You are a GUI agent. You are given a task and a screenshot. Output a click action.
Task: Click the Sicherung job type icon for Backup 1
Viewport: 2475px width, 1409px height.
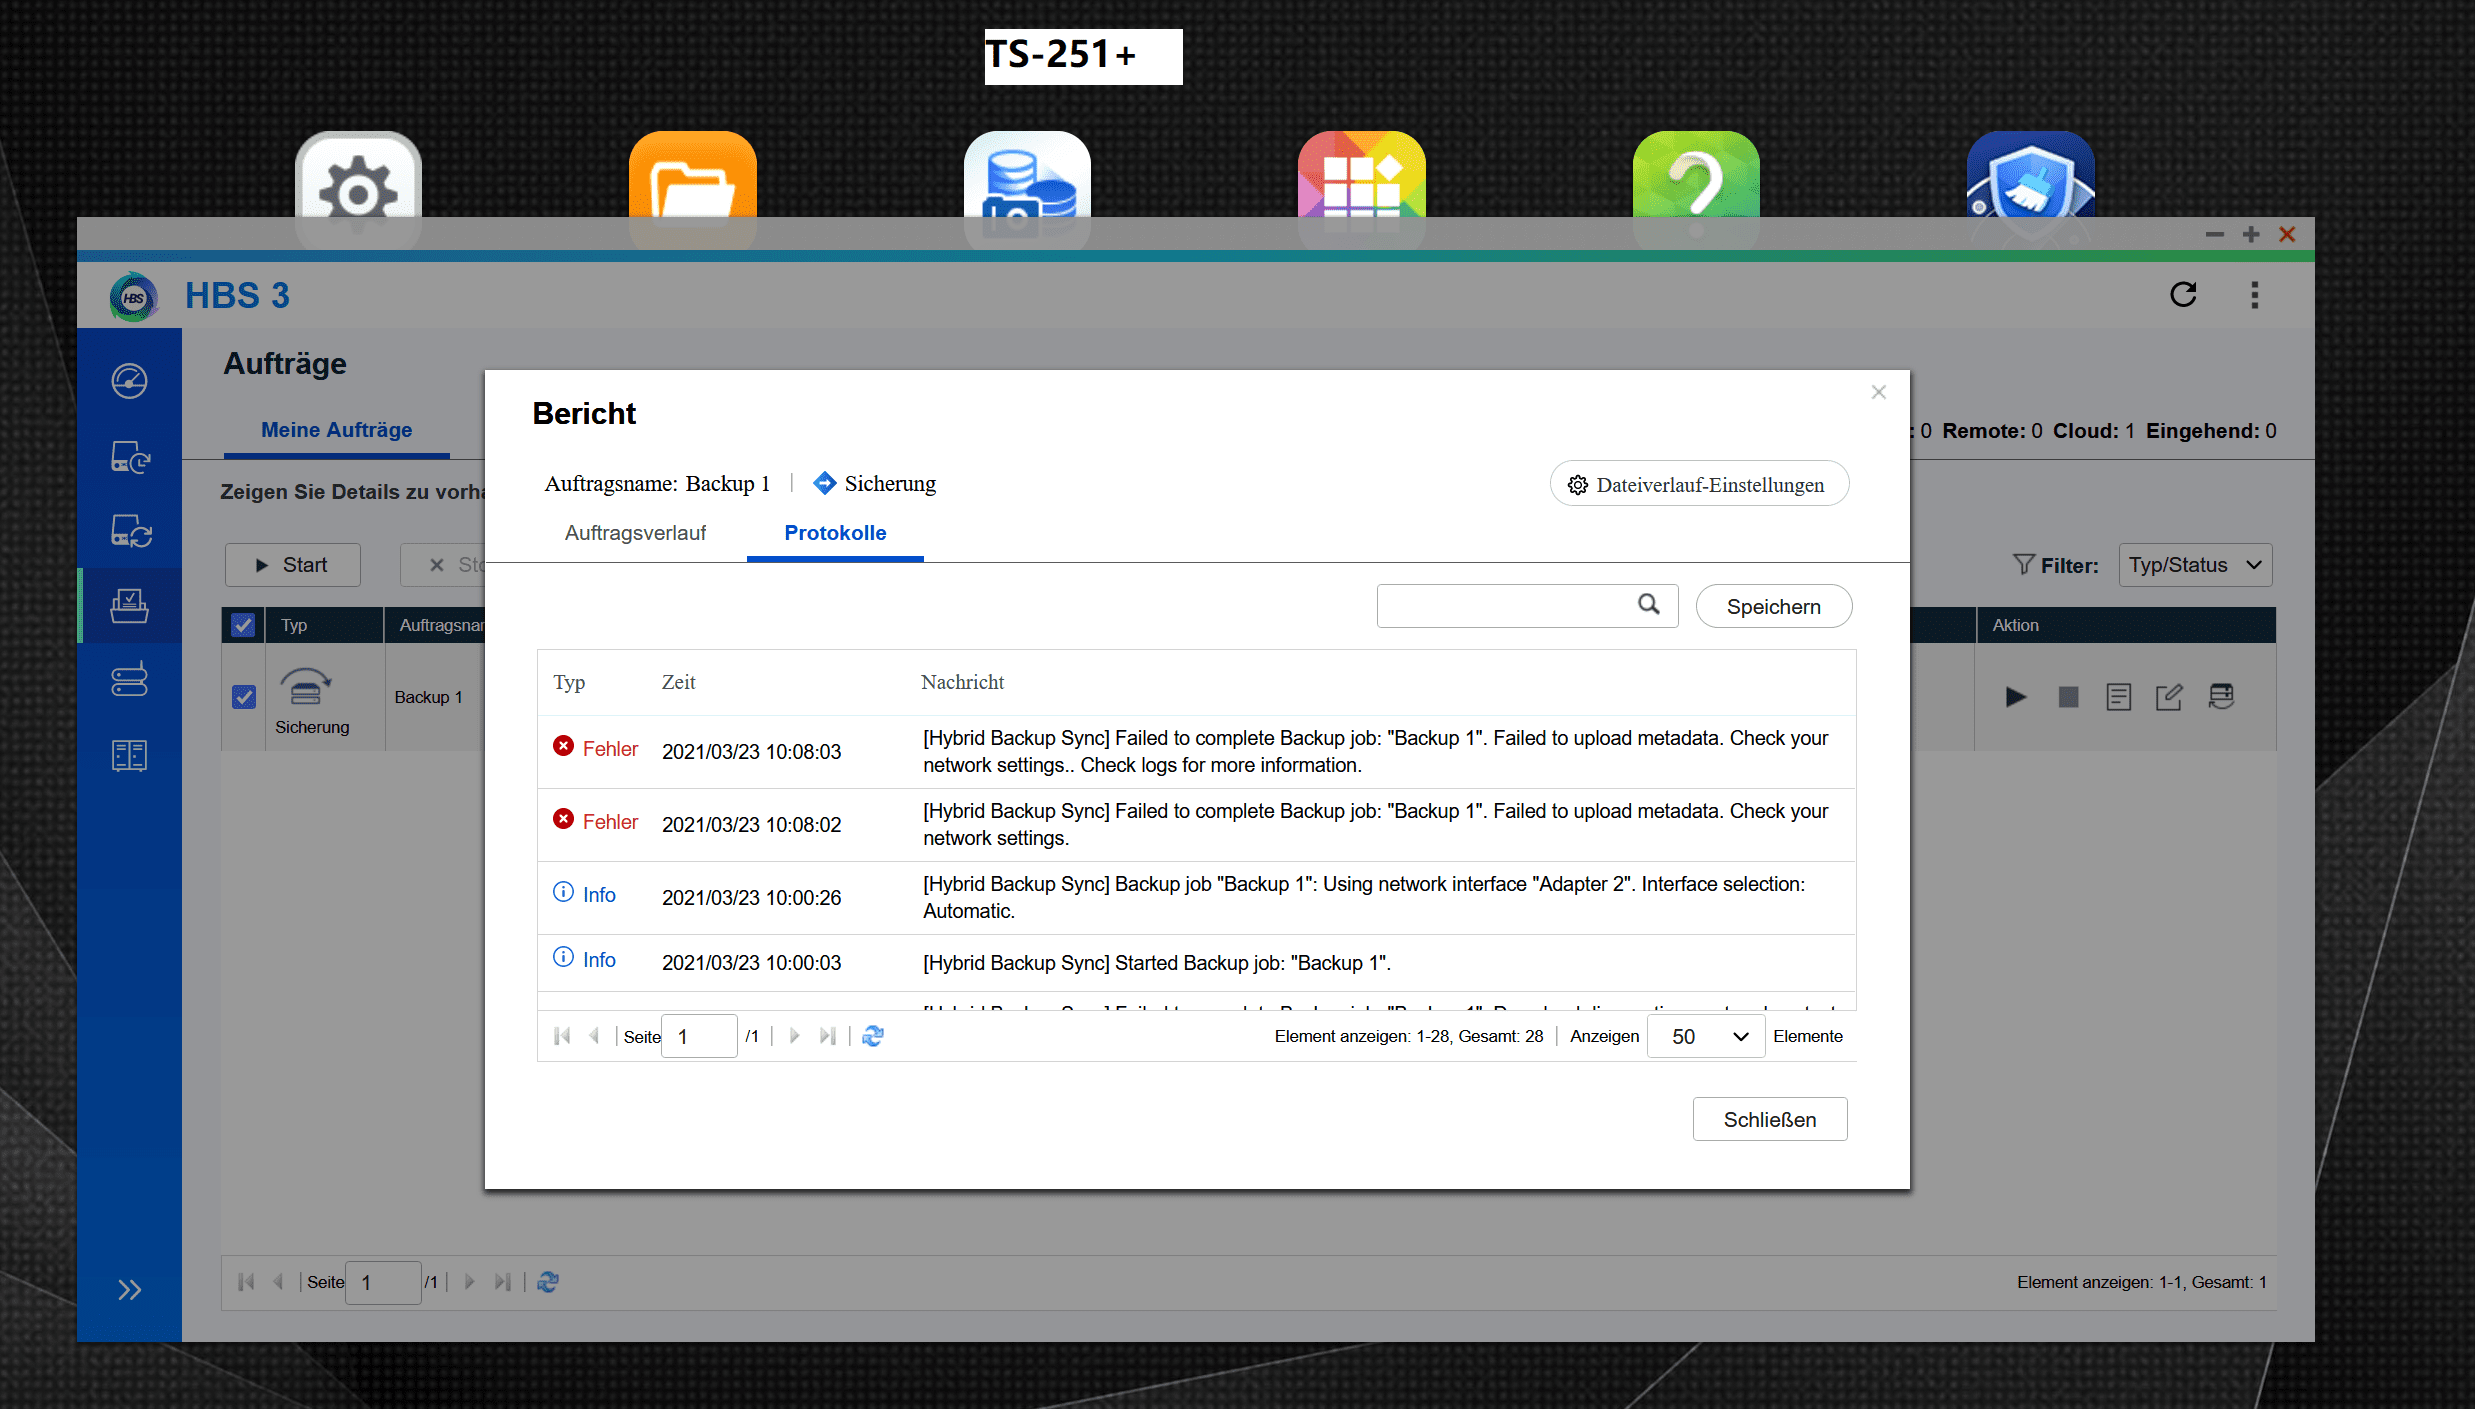pos(306,687)
